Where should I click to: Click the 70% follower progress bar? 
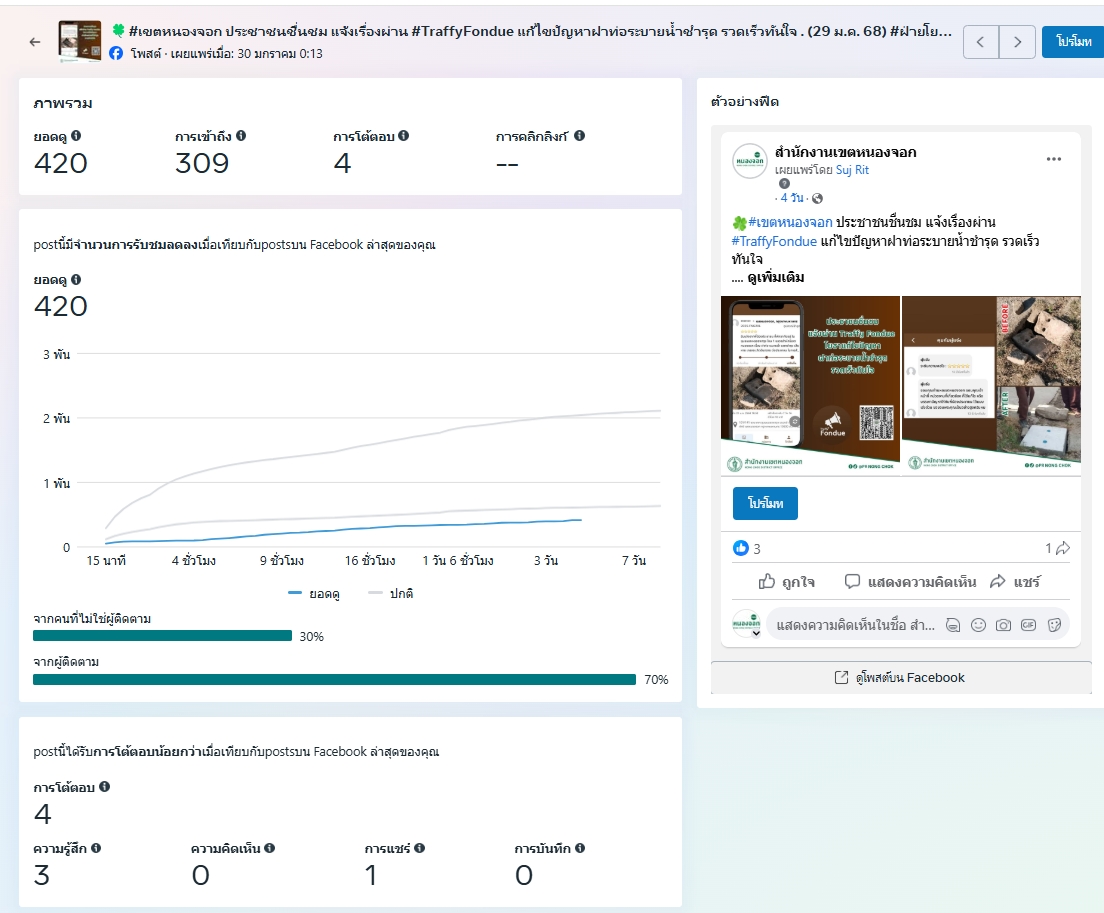334,679
